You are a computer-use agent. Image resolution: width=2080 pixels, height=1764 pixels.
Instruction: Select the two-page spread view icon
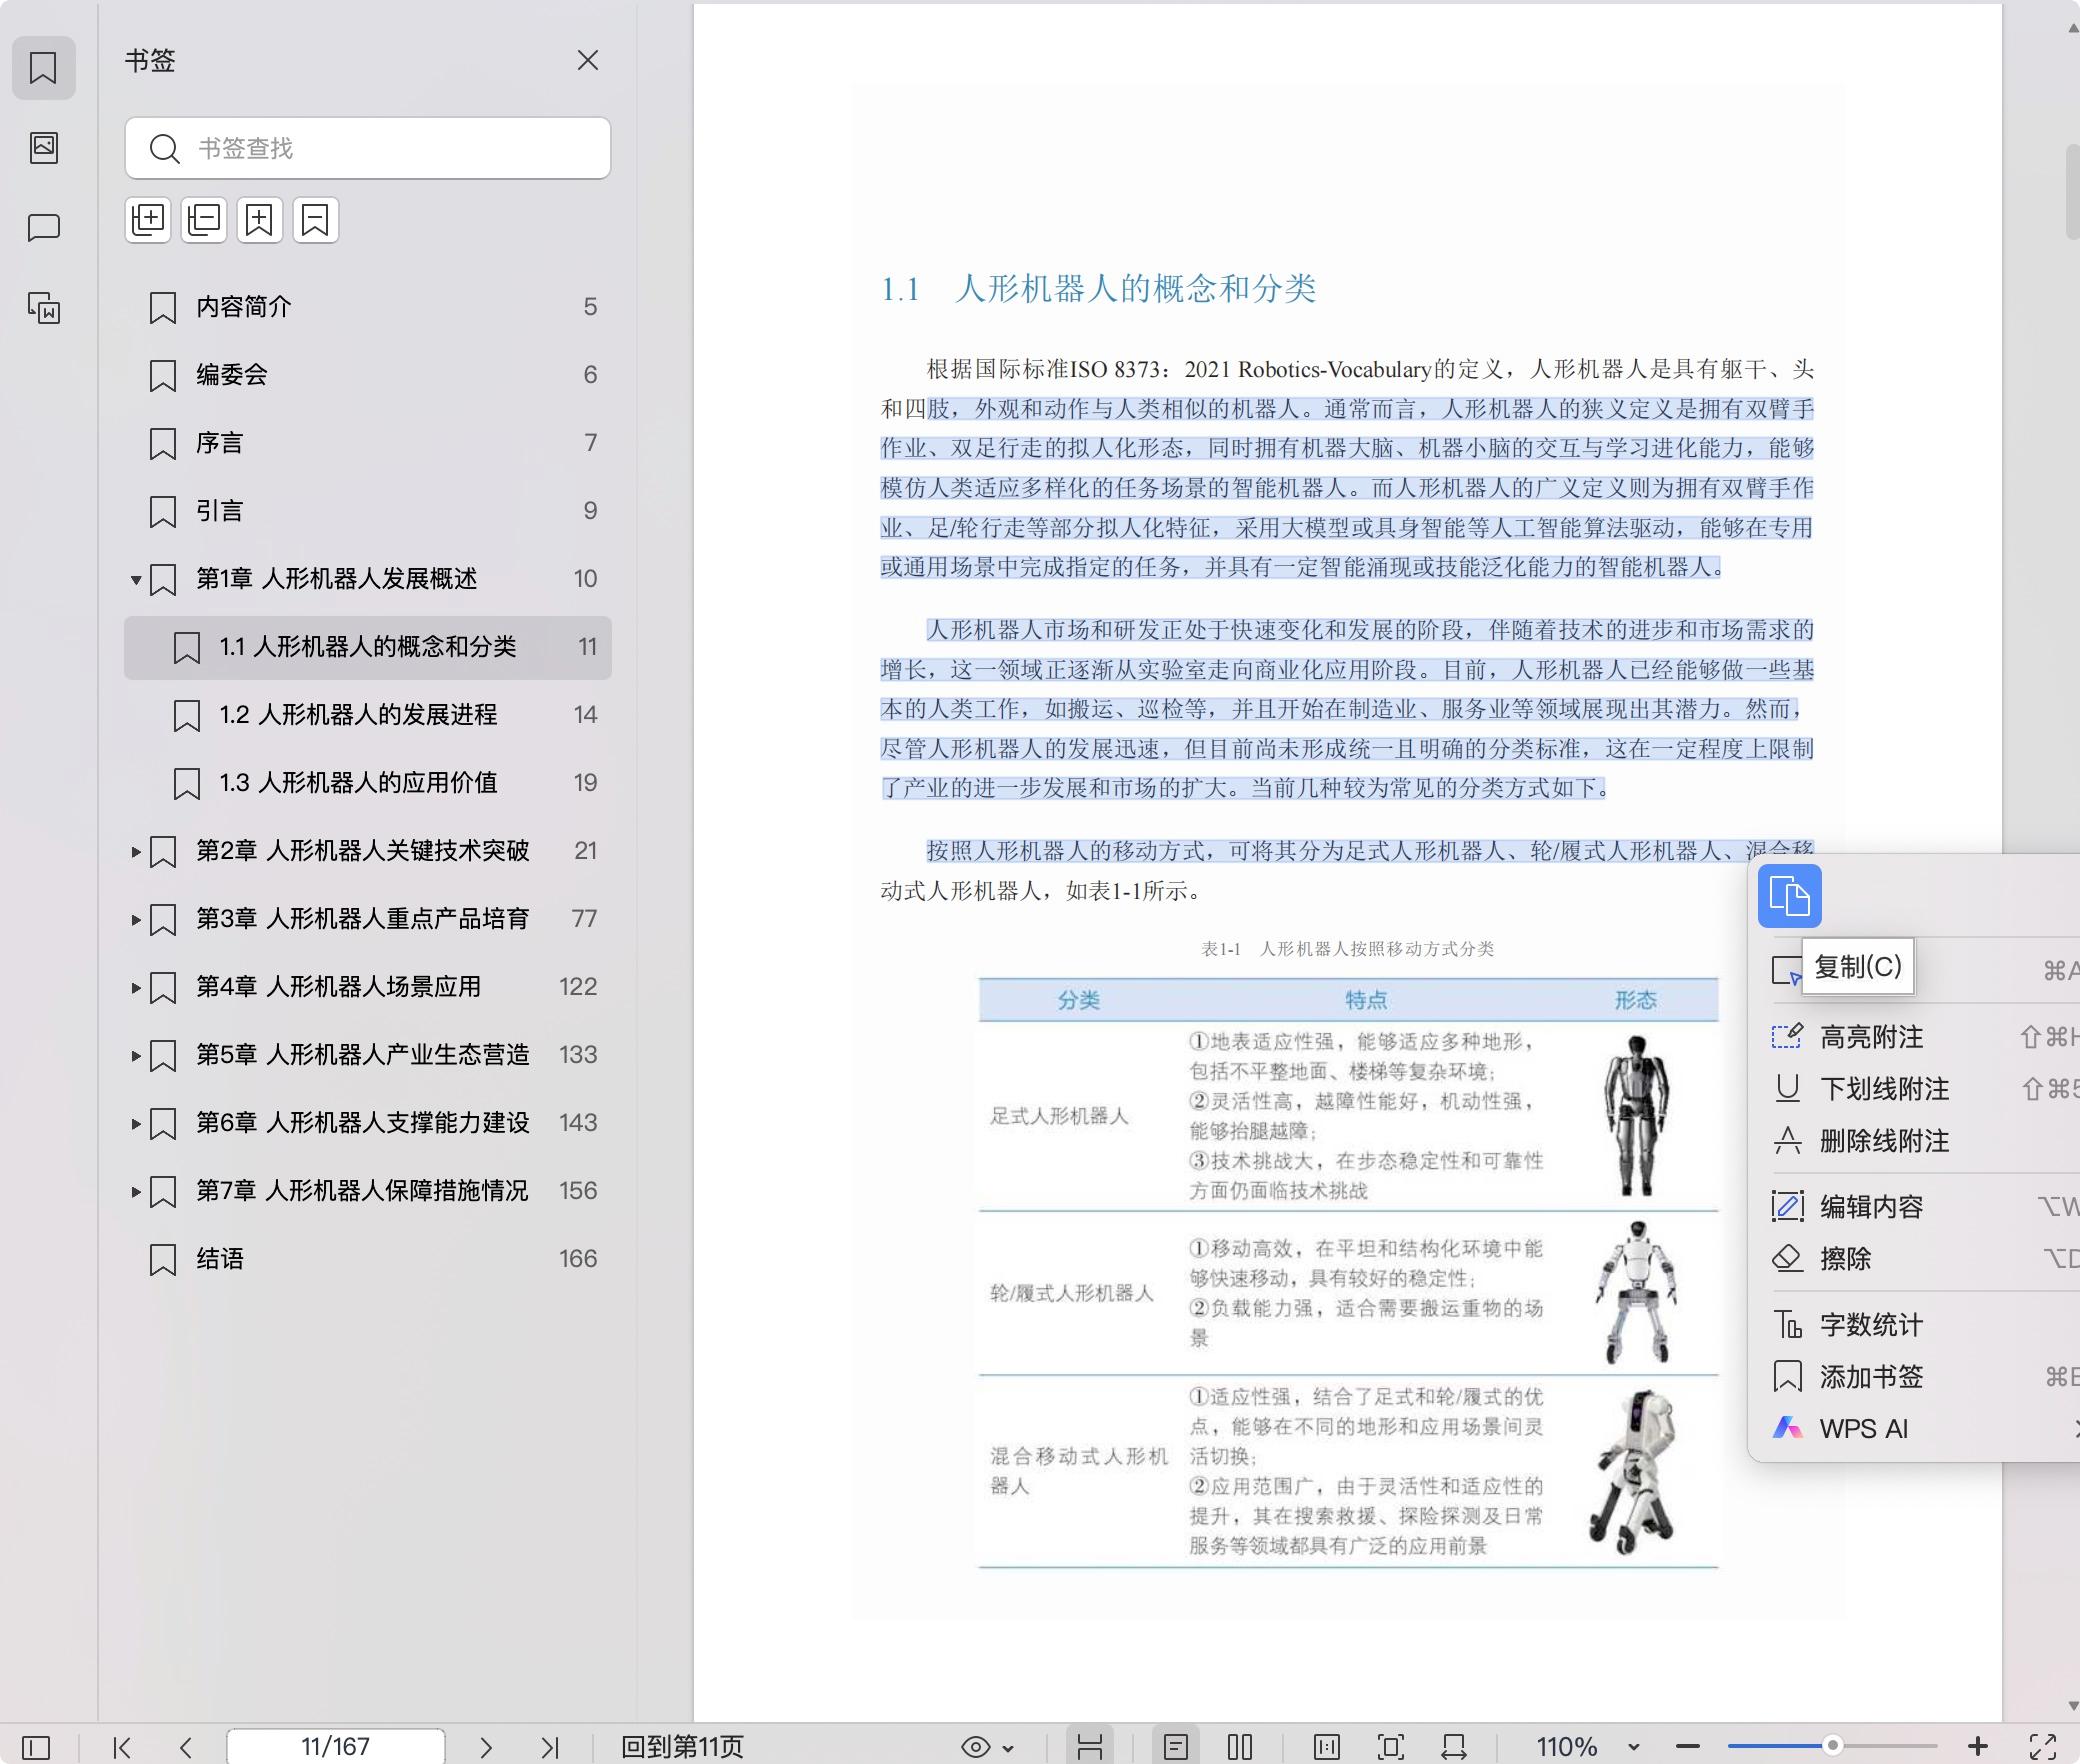pos(1241,1747)
